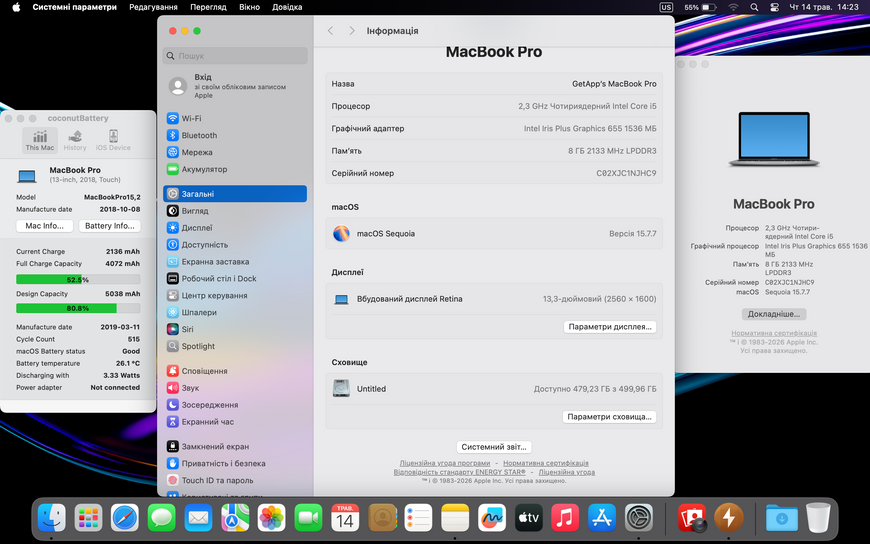Open coconutBattery icon in Dock

(729, 518)
